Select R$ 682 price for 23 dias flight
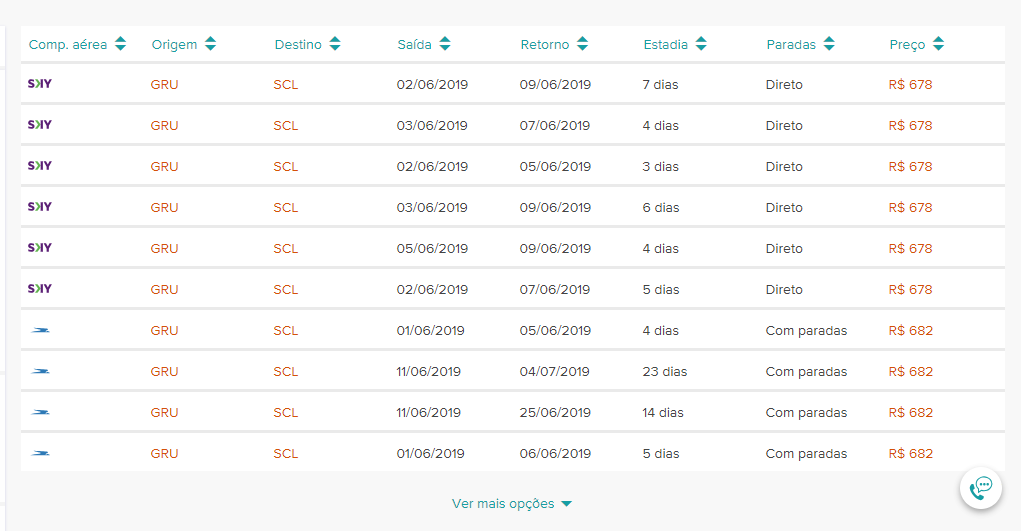Screen dimensions: 1021x531 tap(910, 371)
